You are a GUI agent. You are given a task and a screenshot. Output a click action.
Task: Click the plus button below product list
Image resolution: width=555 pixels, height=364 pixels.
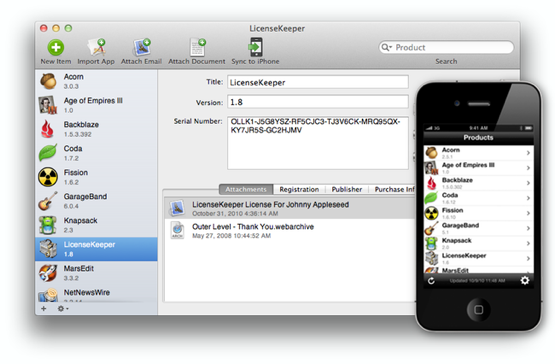pos(44,308)
